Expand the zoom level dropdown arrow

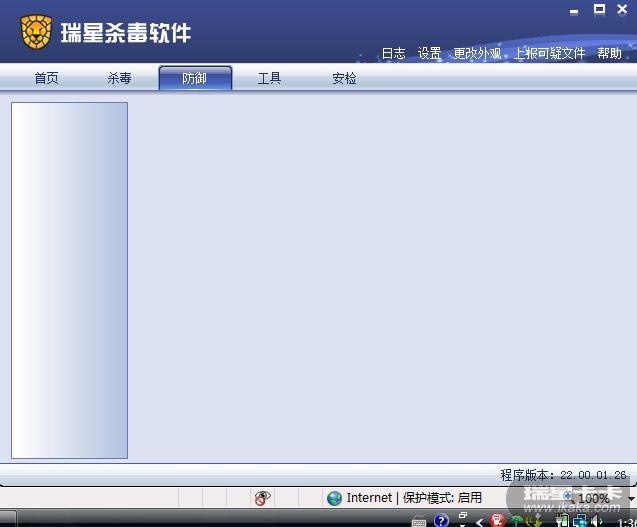coord(631,499)
